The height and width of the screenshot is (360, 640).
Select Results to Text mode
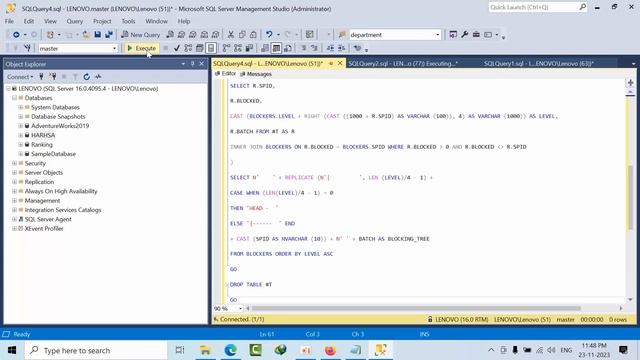coord(264,48)
